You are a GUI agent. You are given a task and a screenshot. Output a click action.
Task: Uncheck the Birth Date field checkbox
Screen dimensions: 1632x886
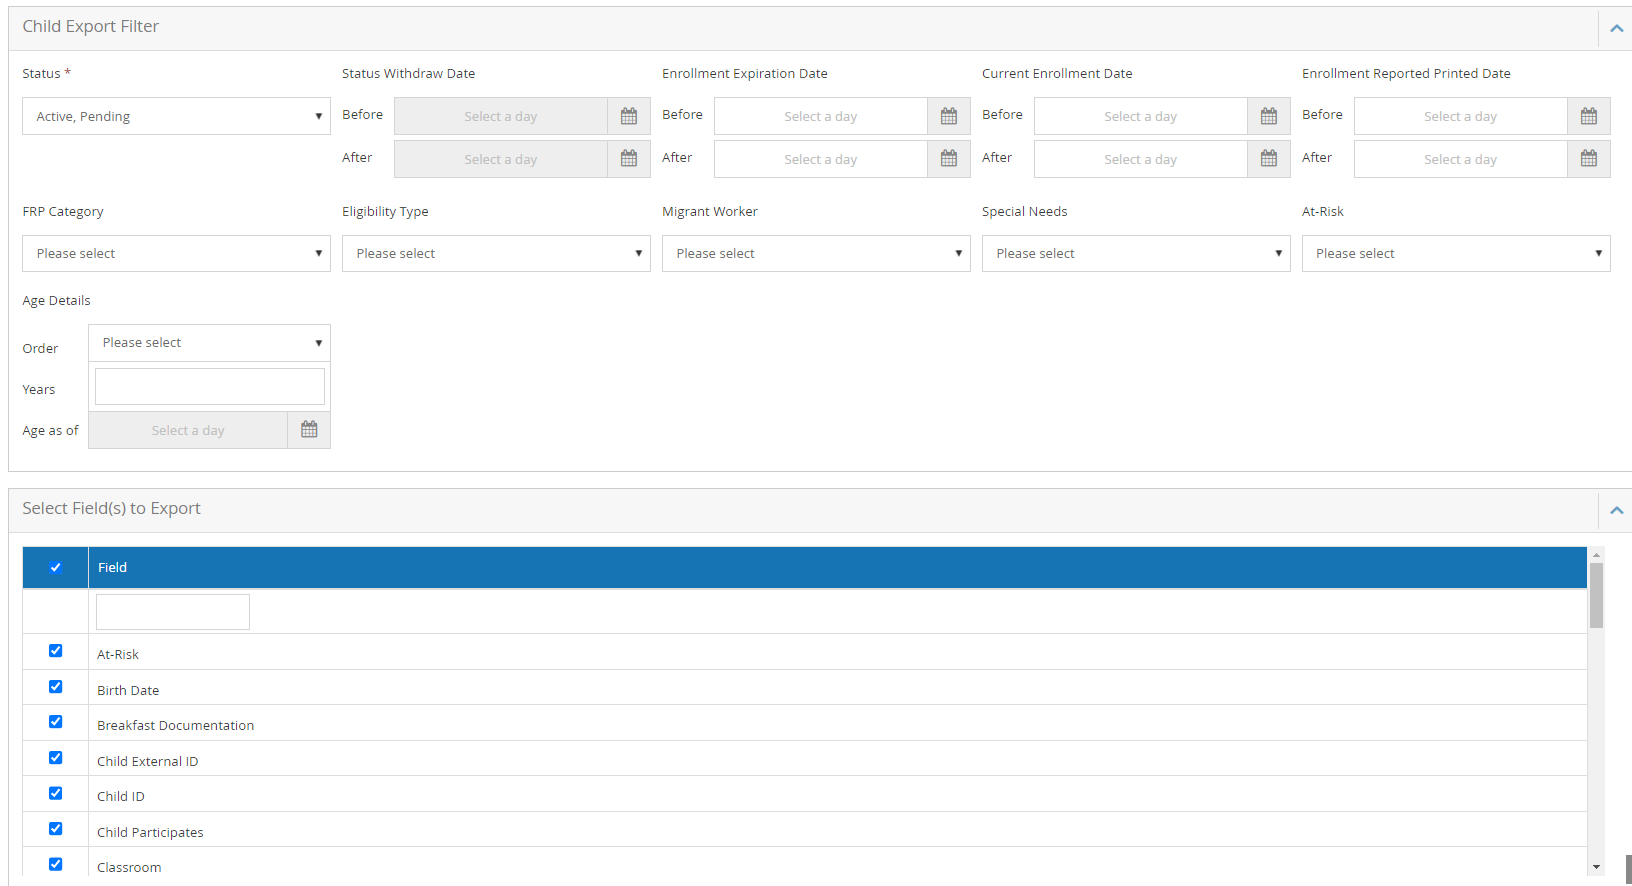pos(56,687)
